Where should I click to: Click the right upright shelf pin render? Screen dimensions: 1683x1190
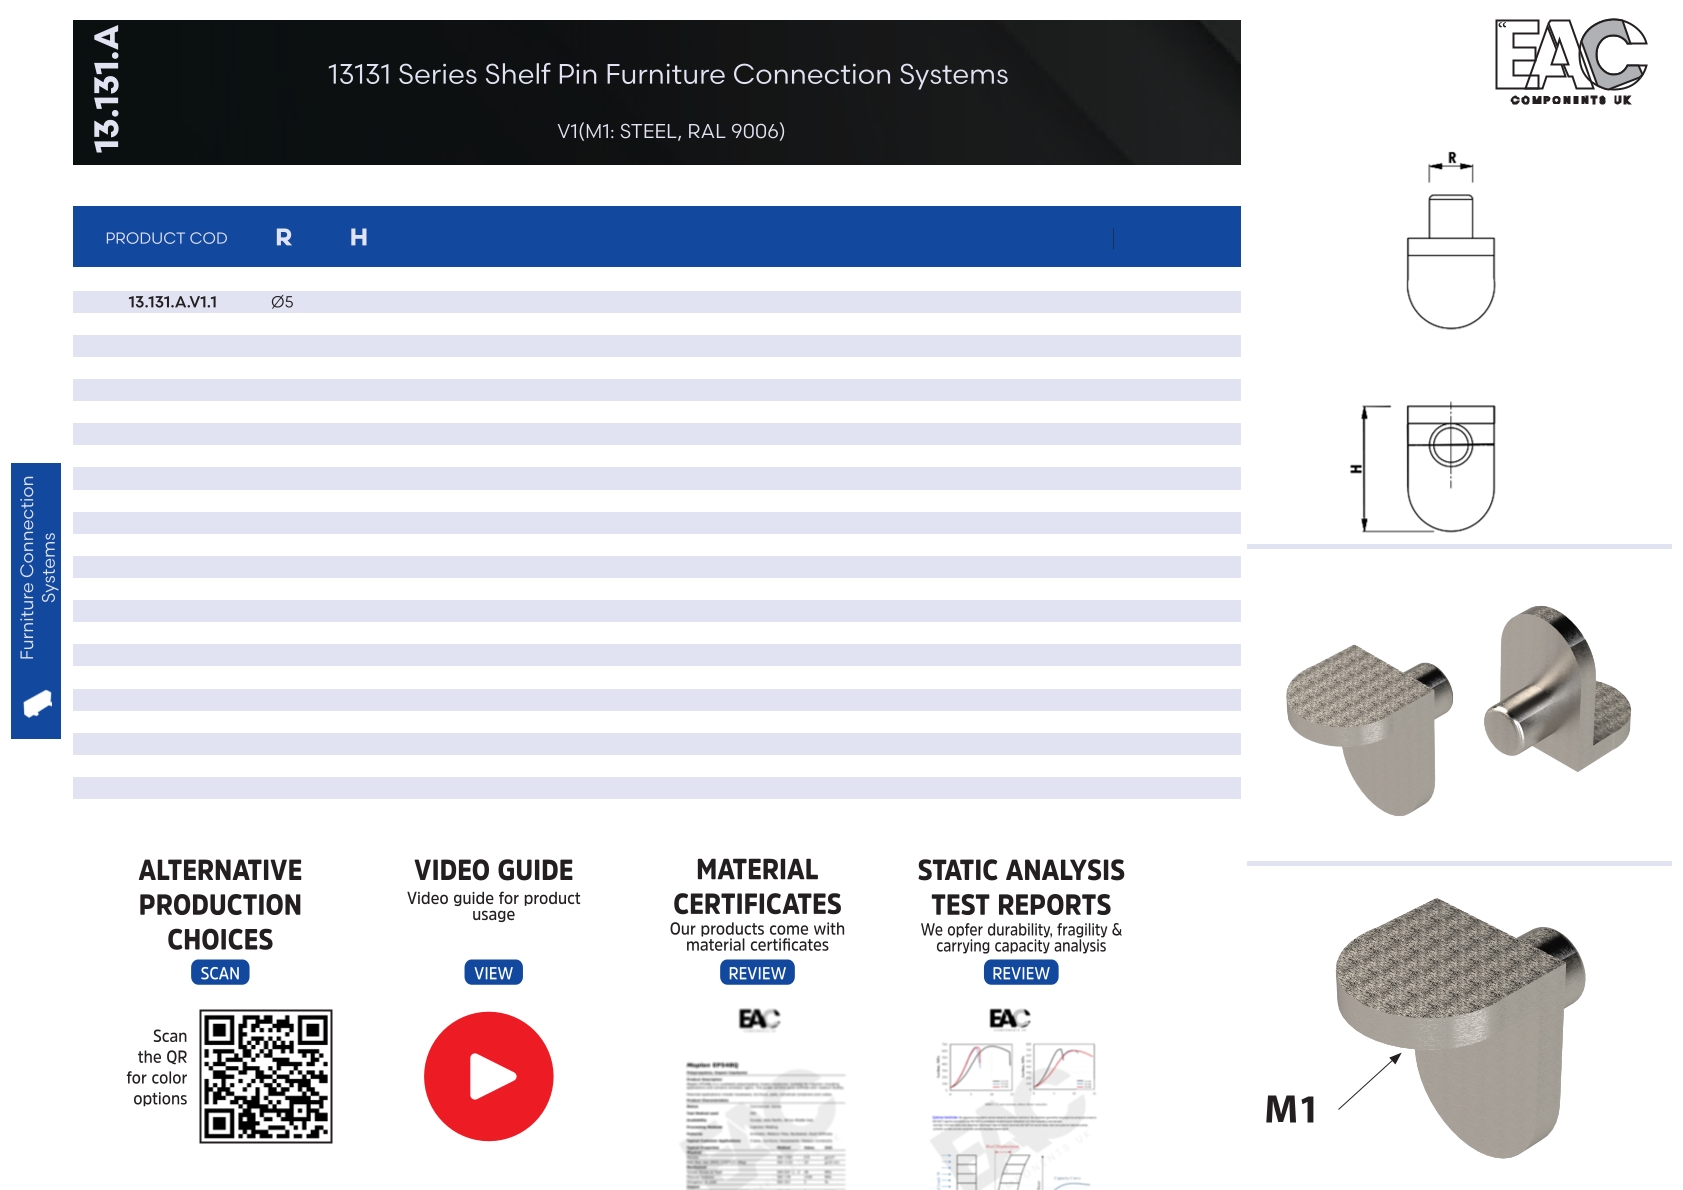click(1556, 688)
